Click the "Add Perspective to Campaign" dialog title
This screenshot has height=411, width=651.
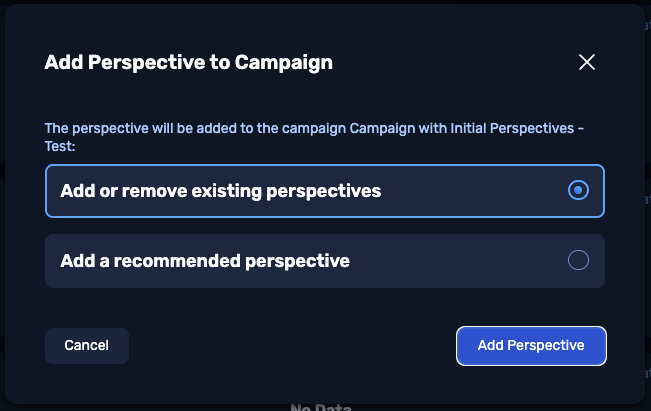coord(188,62)
